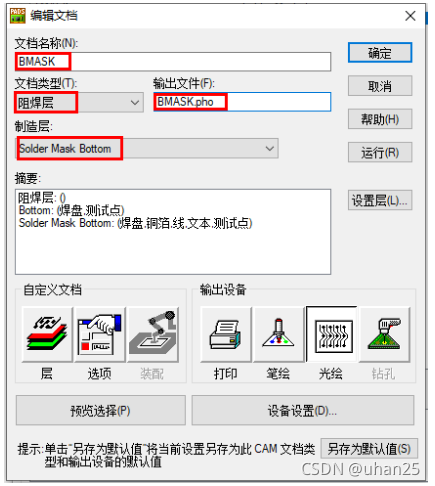
Task: Select the 打印 (Print) output device
Action: [226, 334]
